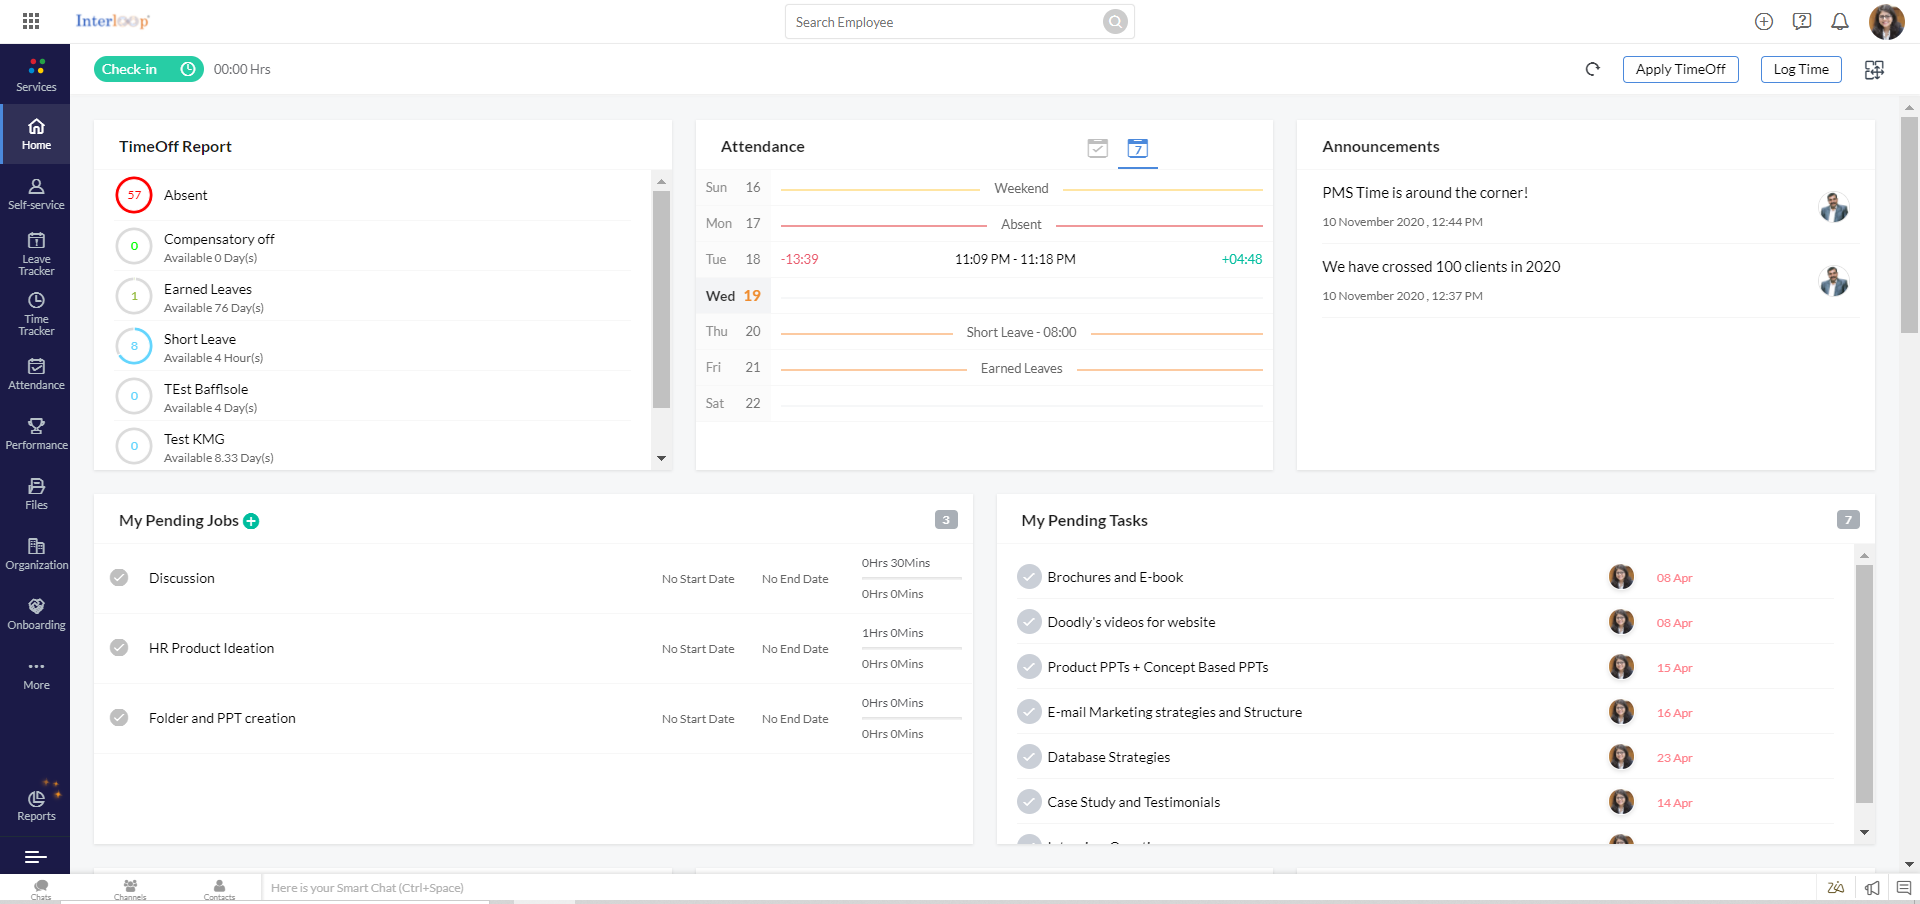Click the refresh icon beside Apply TimeOff

(x=1592, y=69)
